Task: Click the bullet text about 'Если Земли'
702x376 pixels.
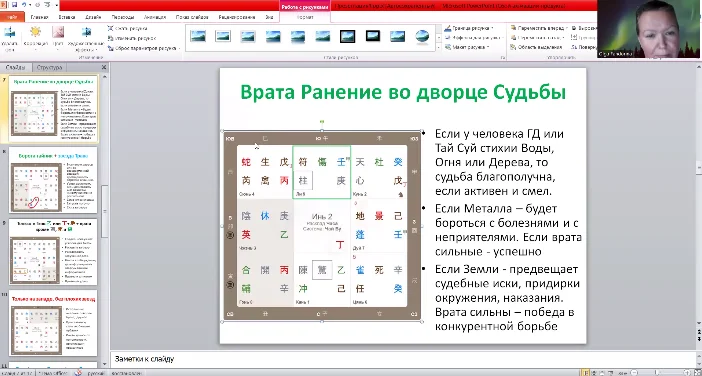Action: pyautogui.click(x=507, y=298)
